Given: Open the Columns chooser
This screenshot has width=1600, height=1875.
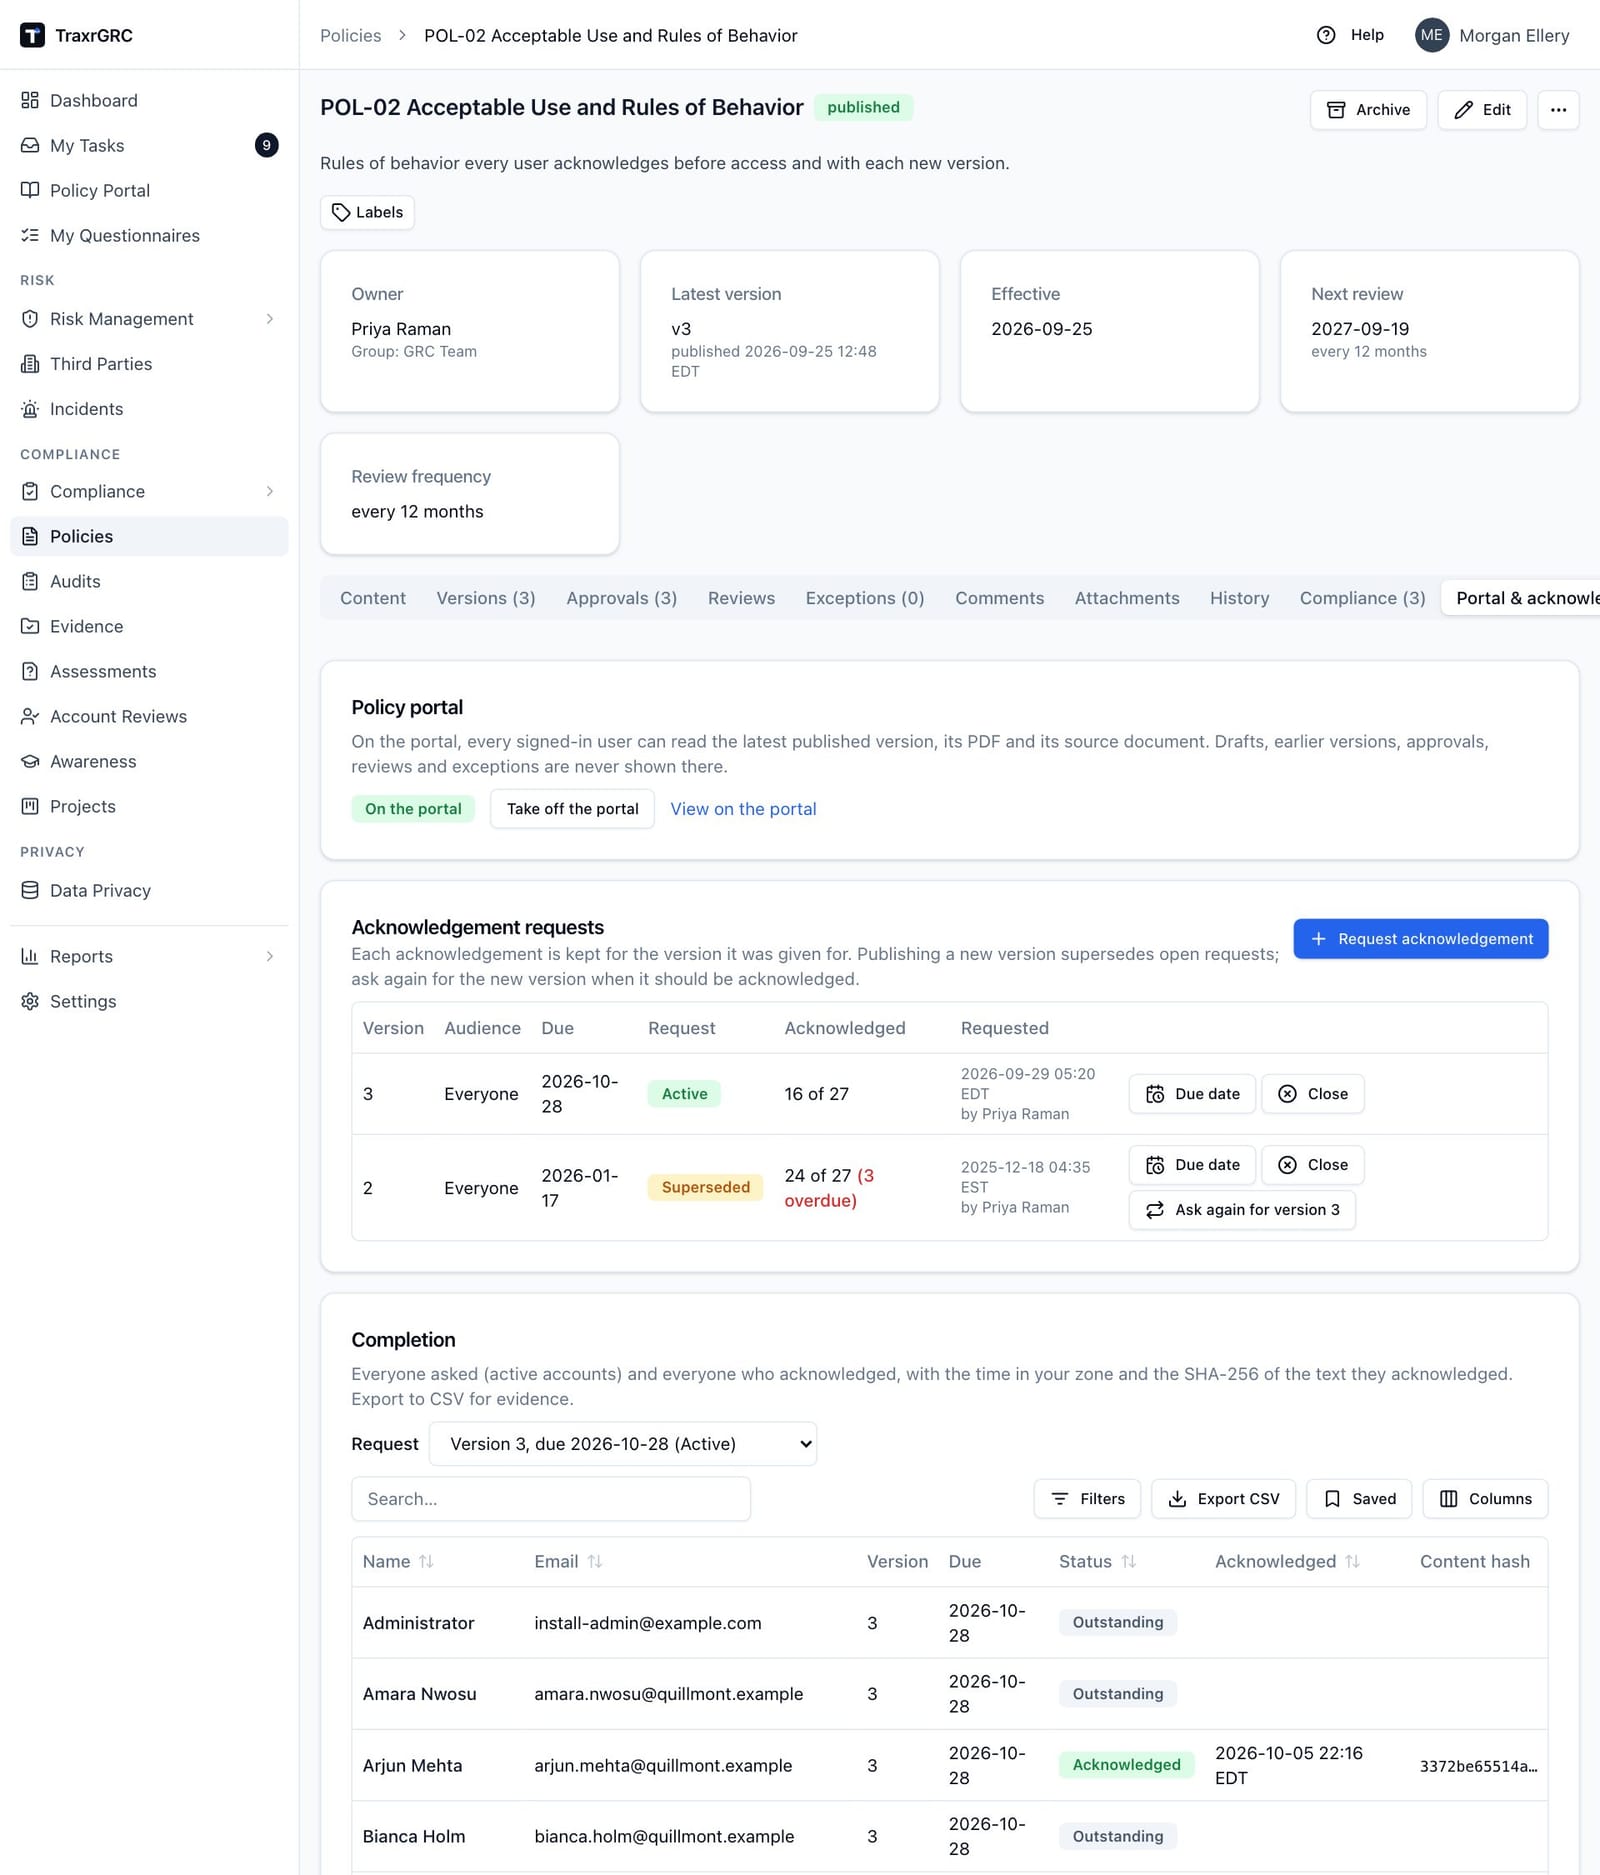Looking at the screenshot, I should 1485,1499.
